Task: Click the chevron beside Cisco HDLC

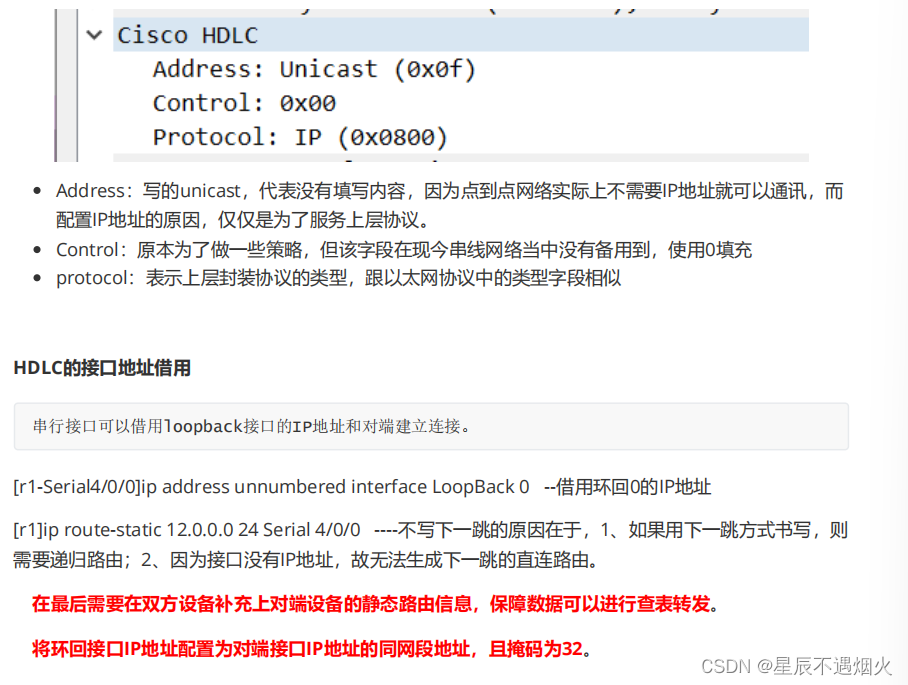Action: point(94,35)
